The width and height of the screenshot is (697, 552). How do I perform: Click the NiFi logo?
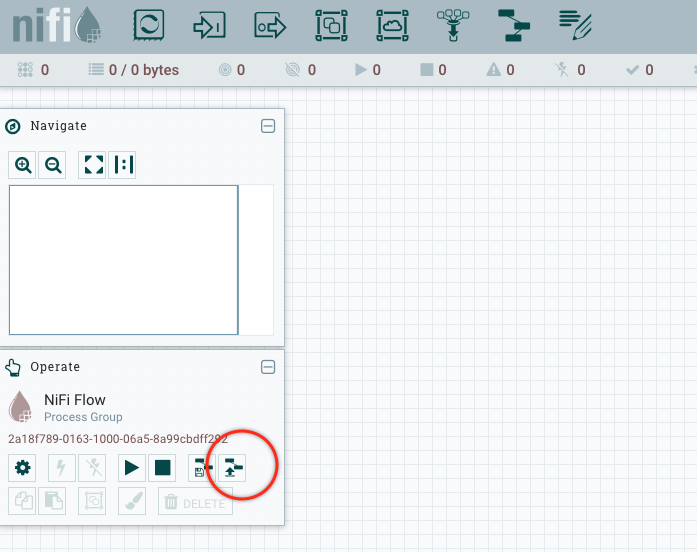pos(56,25)
